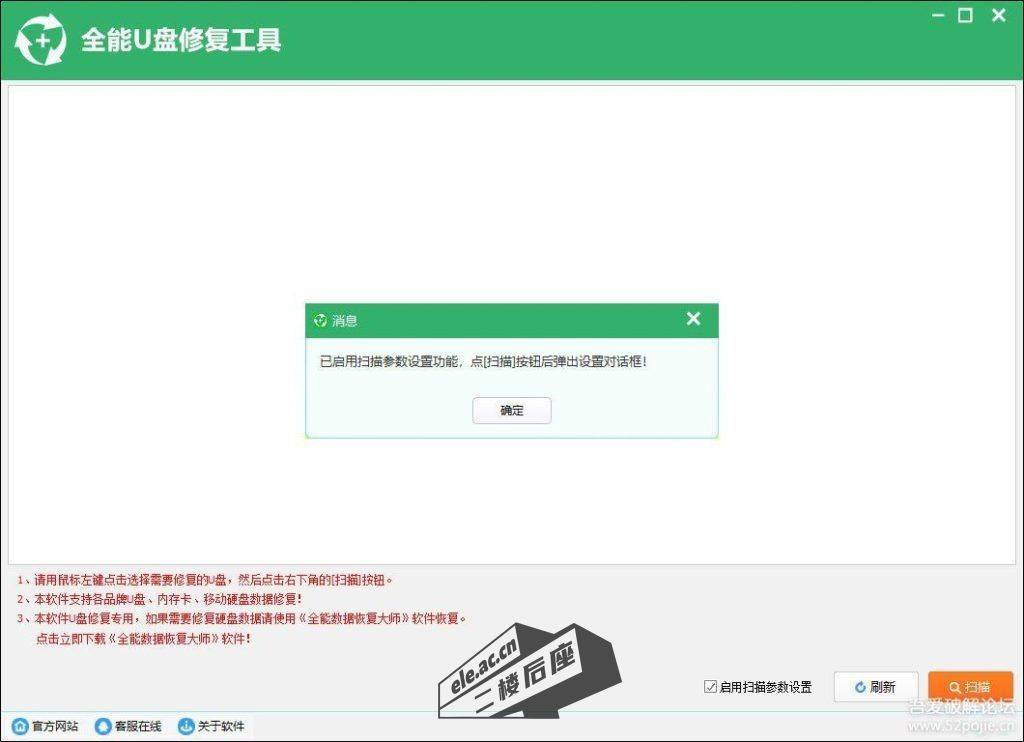Select the 官方网站 text label
Image resolution: width=1024 pixels, height=742 pixels.
[x=55, y=726]
